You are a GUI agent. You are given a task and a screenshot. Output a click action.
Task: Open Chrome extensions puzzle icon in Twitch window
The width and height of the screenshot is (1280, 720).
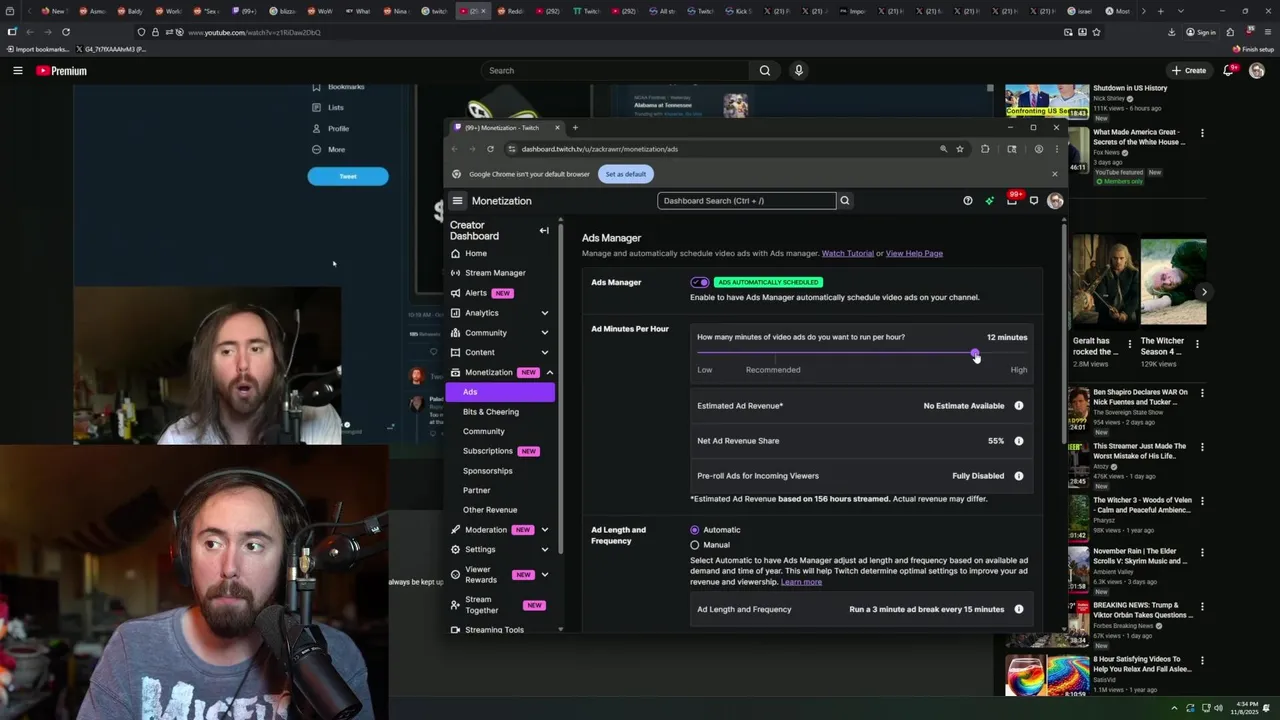tap(985, 149)
